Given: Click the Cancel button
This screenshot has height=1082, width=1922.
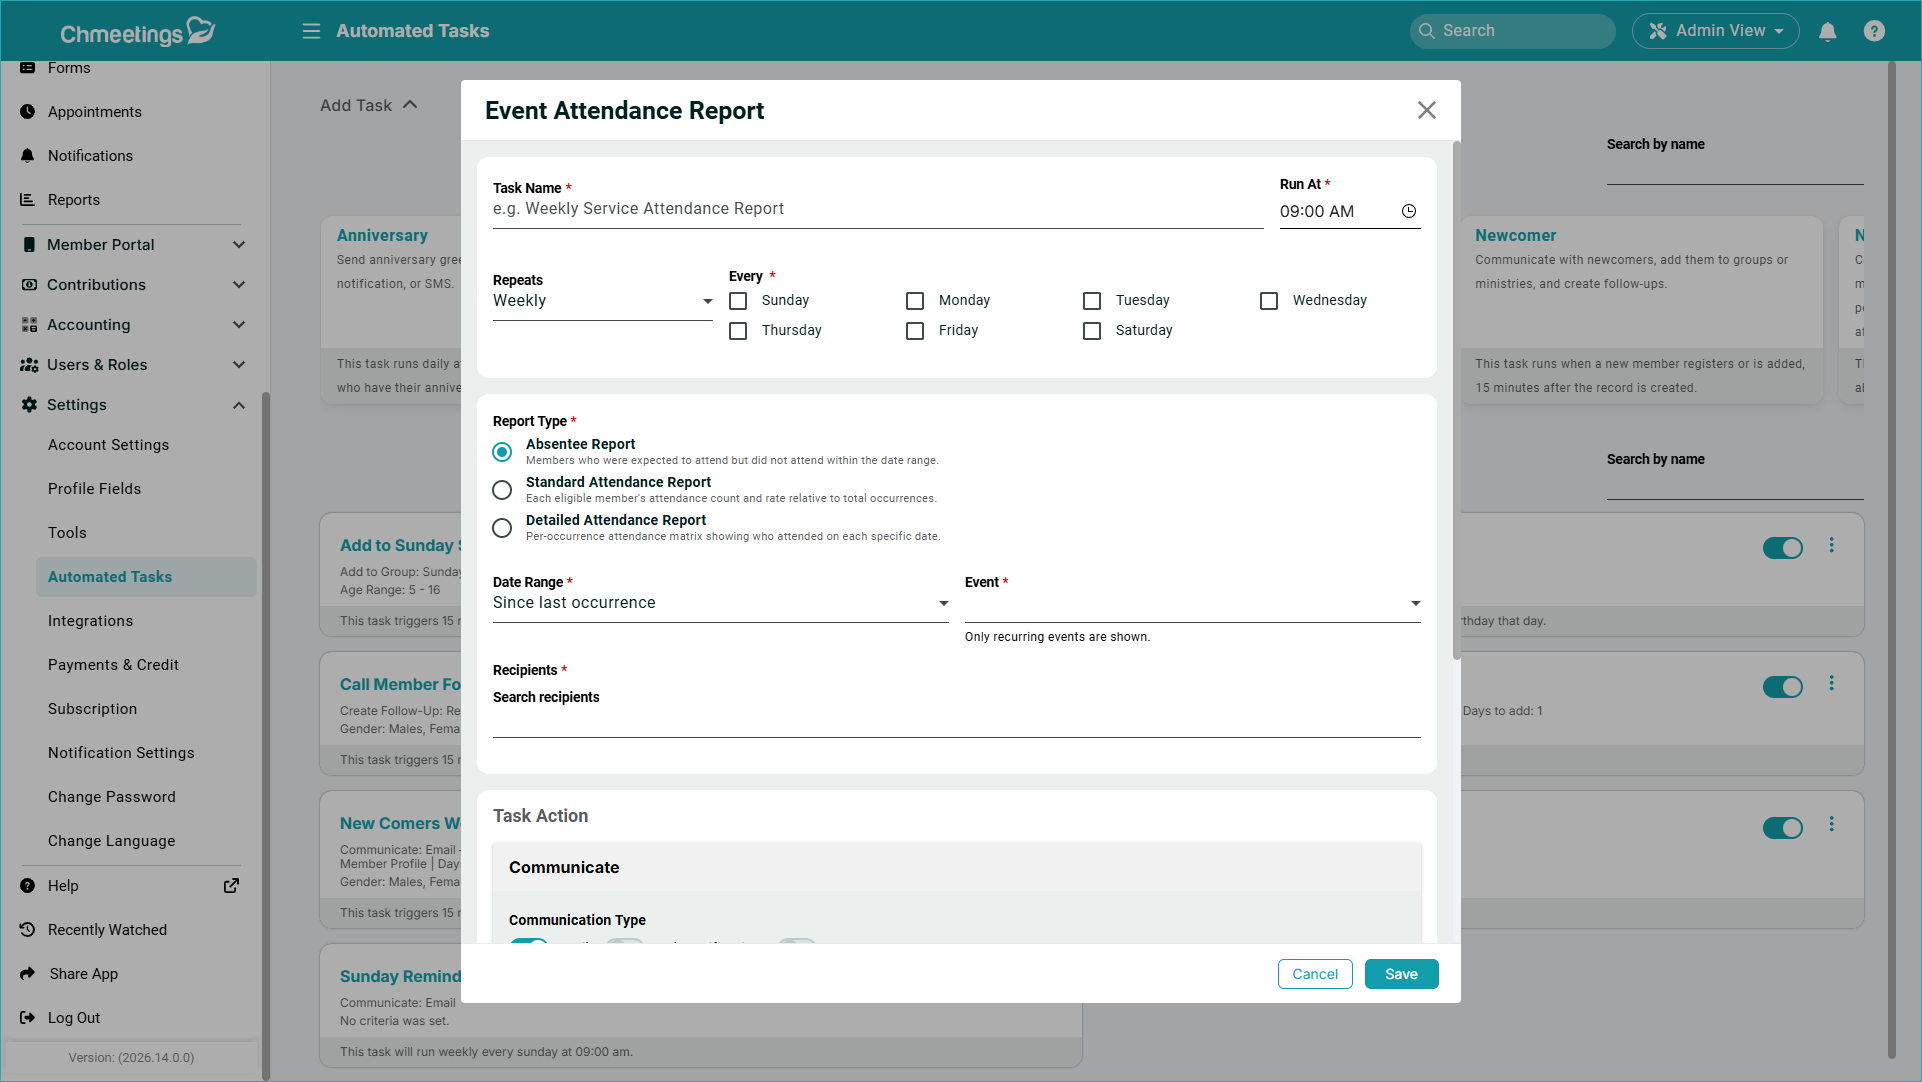Looking at the screenshot, I should pyautogui.click(x=1314, y=974).
